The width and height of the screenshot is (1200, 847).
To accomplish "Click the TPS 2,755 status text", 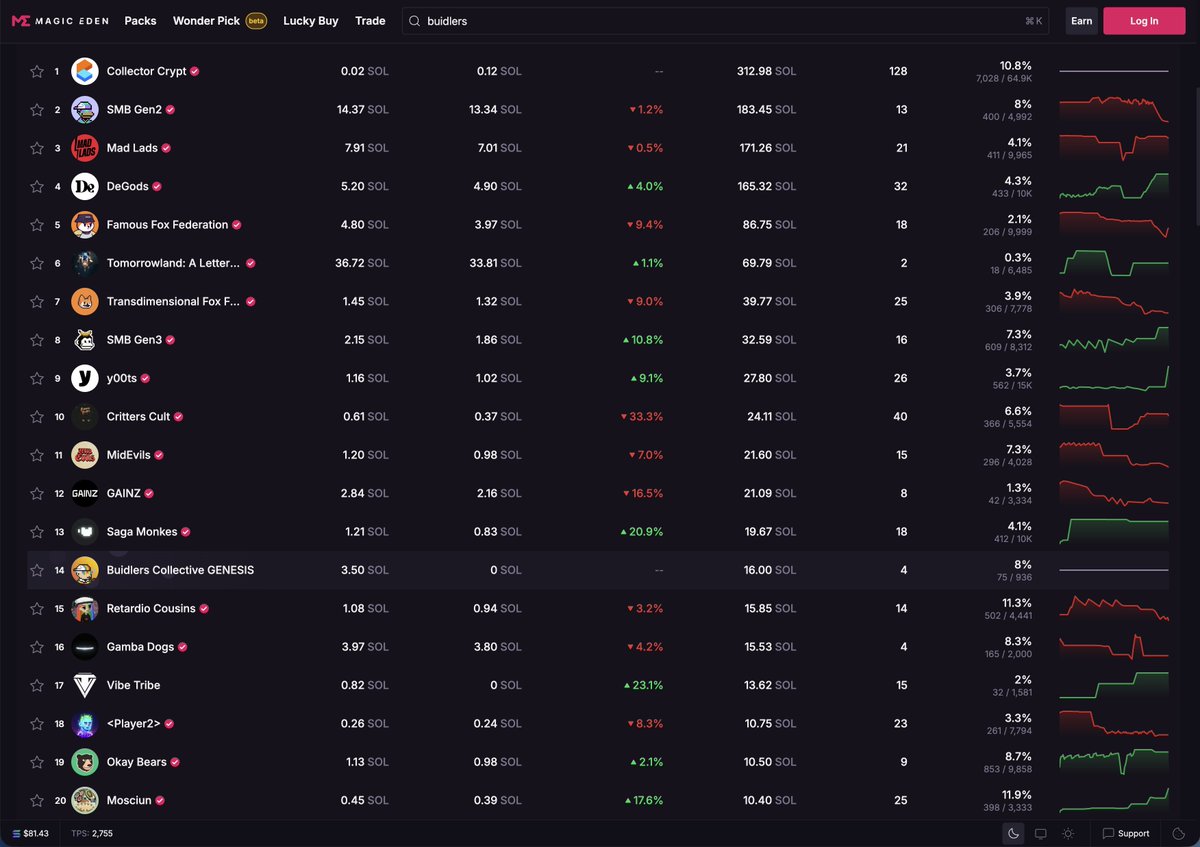I will (x=94, y=833).
